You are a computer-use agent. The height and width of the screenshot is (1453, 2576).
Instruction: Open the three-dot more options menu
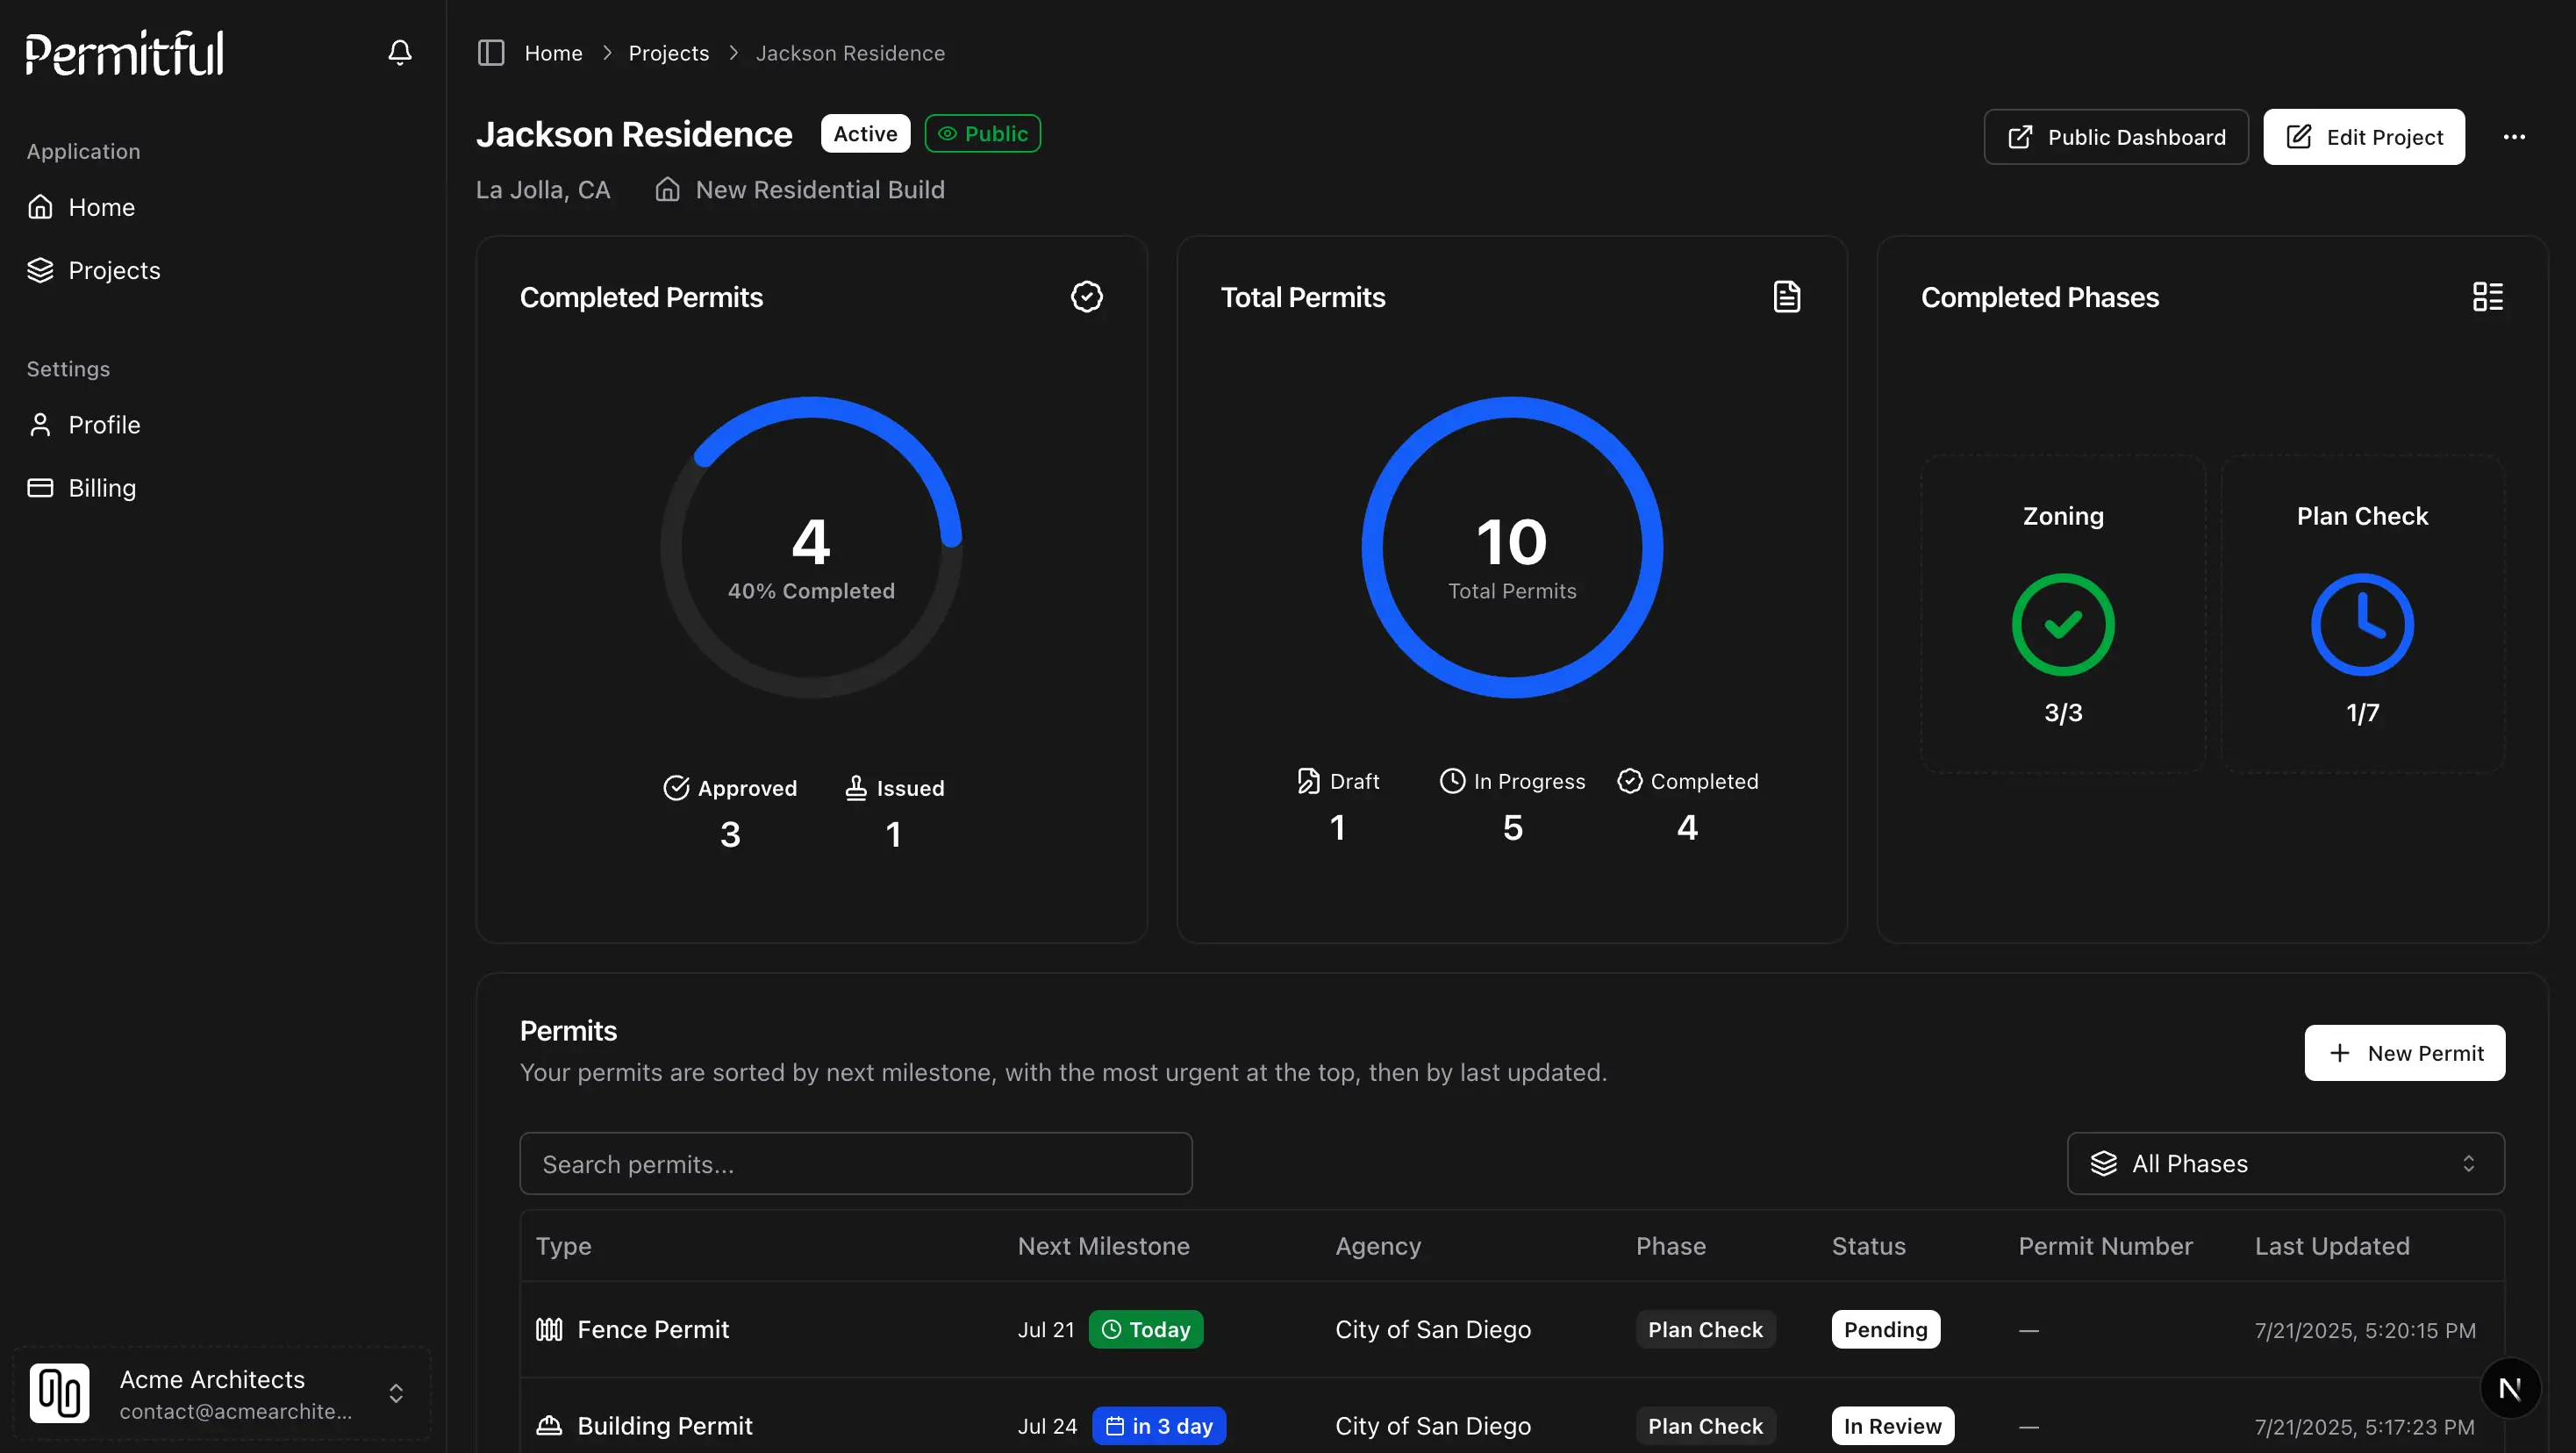click(2514, 137)
